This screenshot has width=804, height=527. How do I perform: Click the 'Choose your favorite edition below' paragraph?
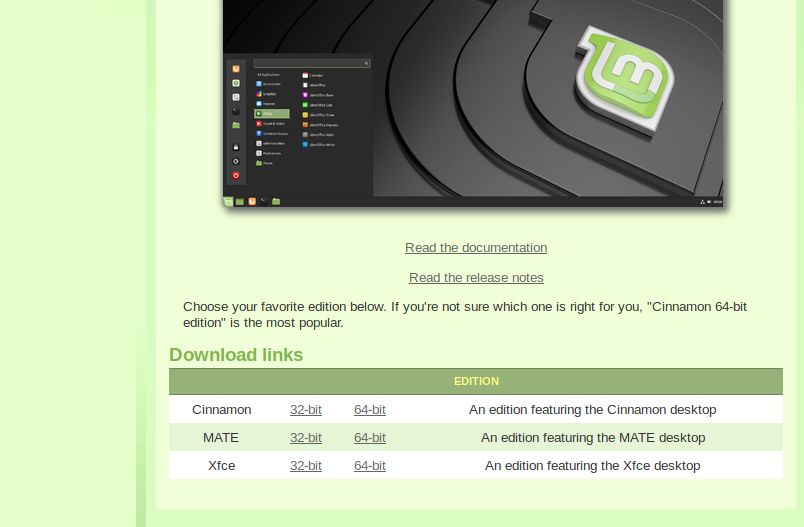[x=465, y=315]
